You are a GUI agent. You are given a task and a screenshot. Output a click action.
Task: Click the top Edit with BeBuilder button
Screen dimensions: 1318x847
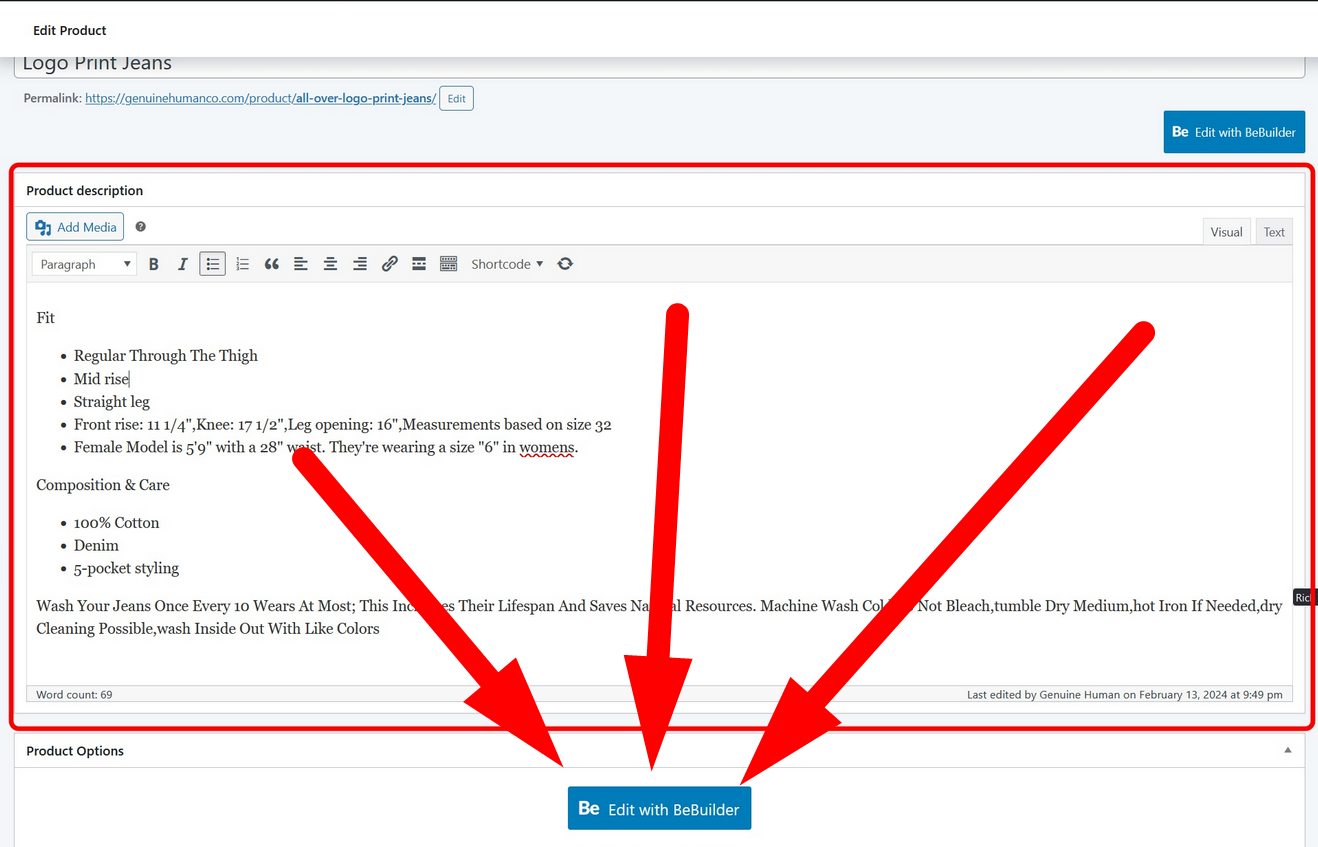(x=1234, y=132)
